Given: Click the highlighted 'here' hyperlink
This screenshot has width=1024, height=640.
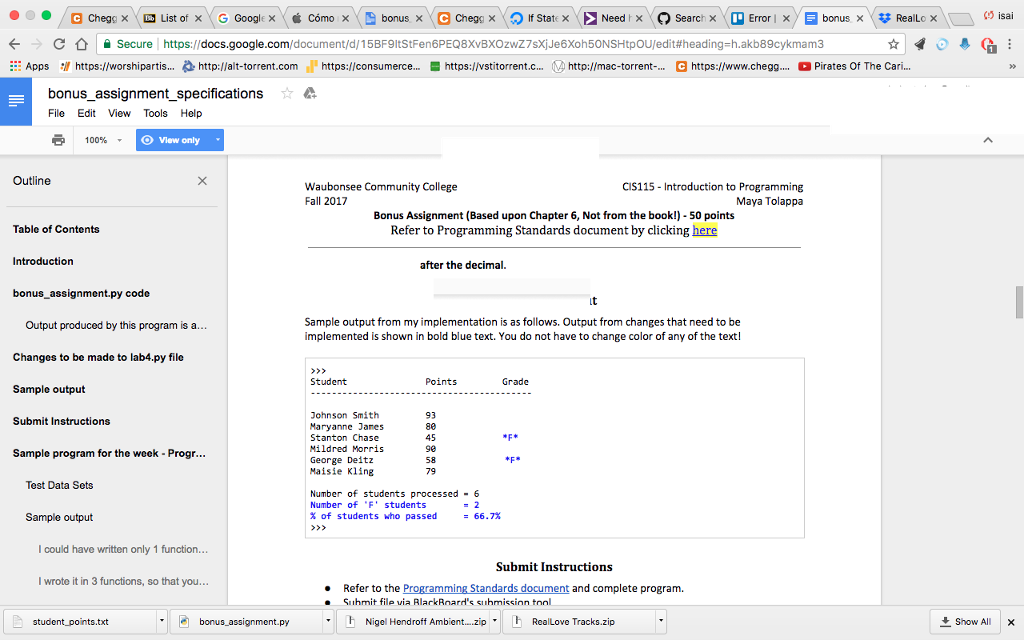Looking at the screenshot, I should click(x=704, y=230).
